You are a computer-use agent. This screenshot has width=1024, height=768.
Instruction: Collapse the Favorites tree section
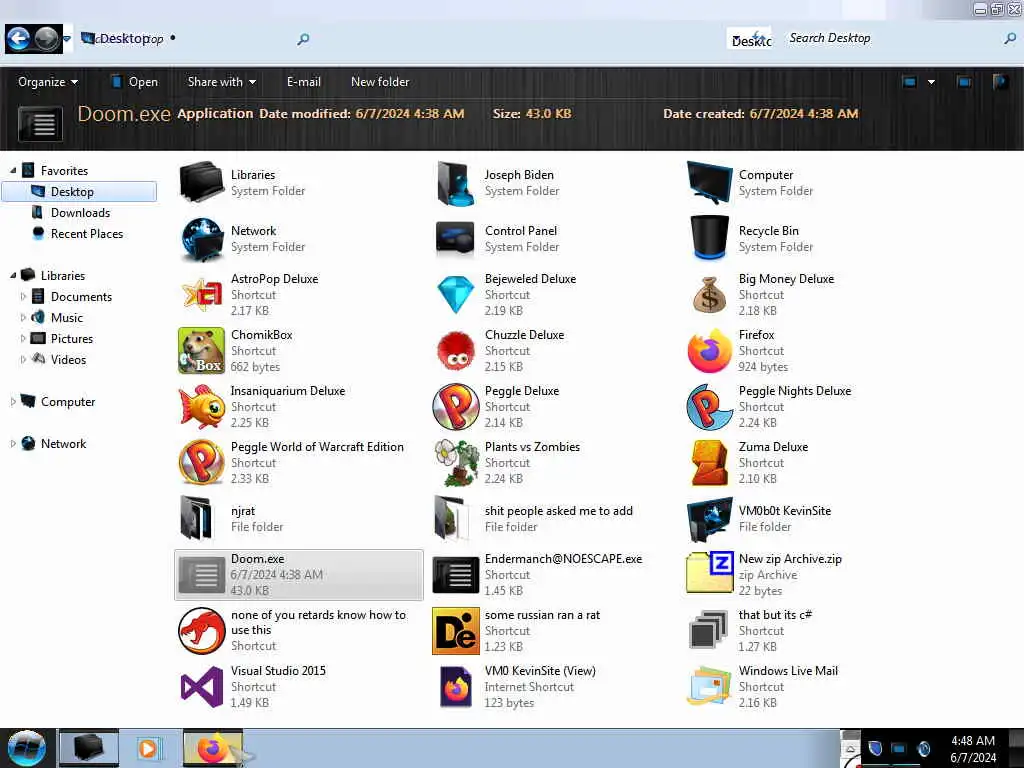click(13, 170)
